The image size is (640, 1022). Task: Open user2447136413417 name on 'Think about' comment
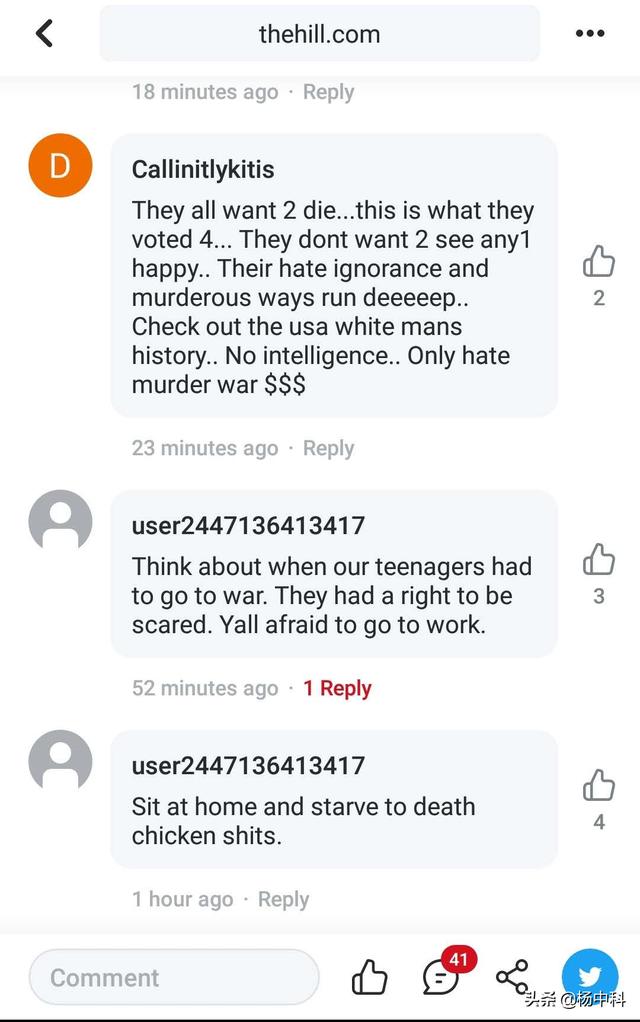(x=248, y=526)
